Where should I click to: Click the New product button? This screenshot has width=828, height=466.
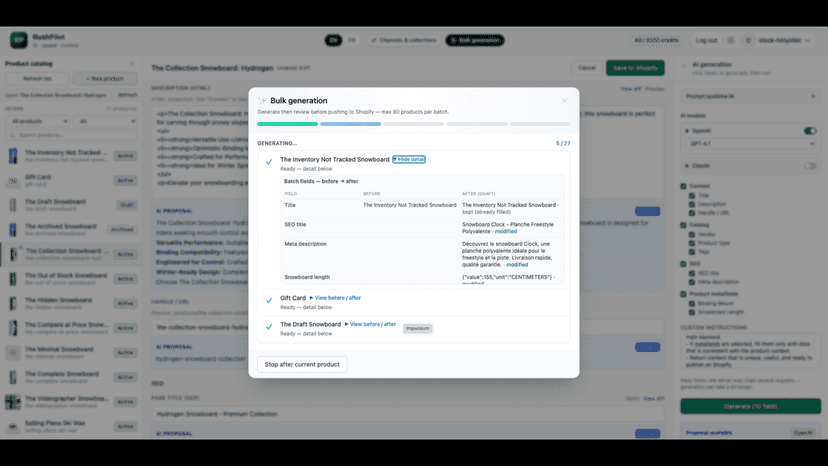click(x=105, y=79)
